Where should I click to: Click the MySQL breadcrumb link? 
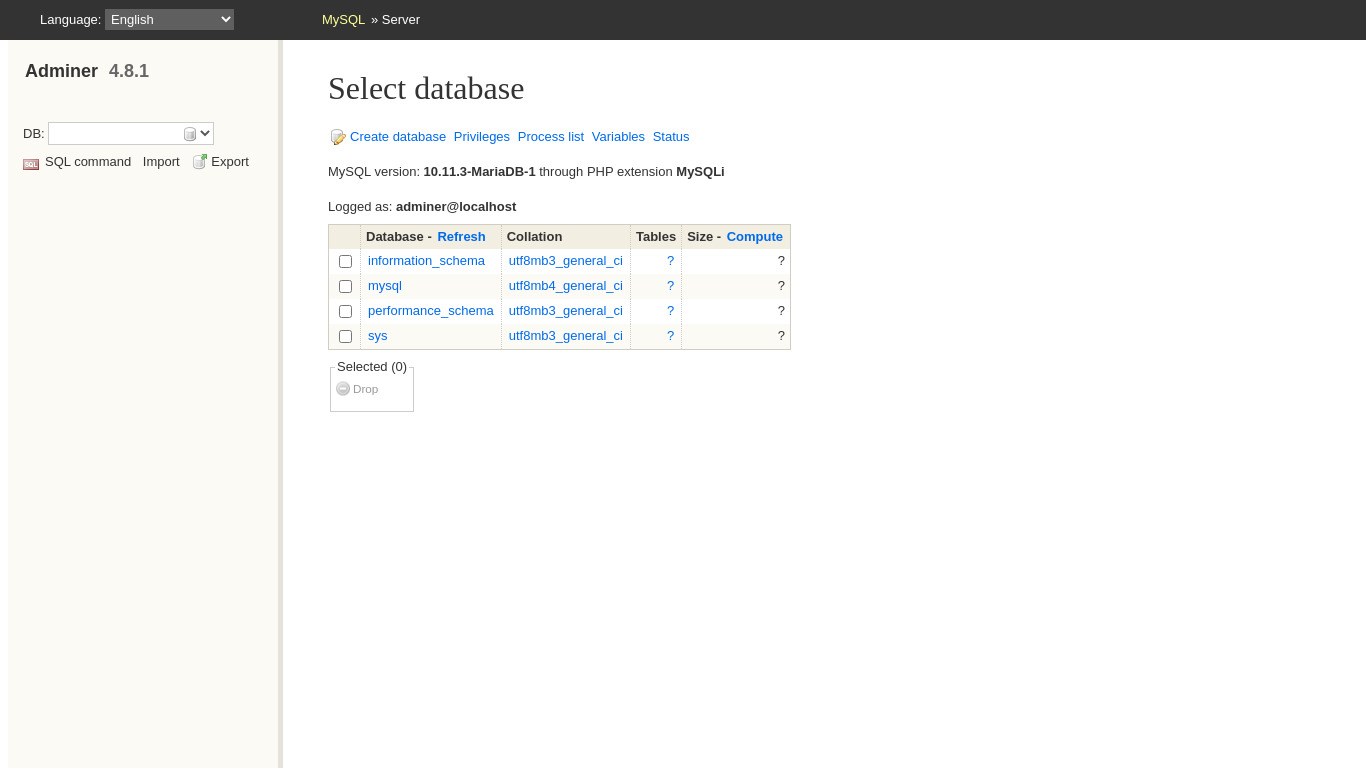point(343,20)
